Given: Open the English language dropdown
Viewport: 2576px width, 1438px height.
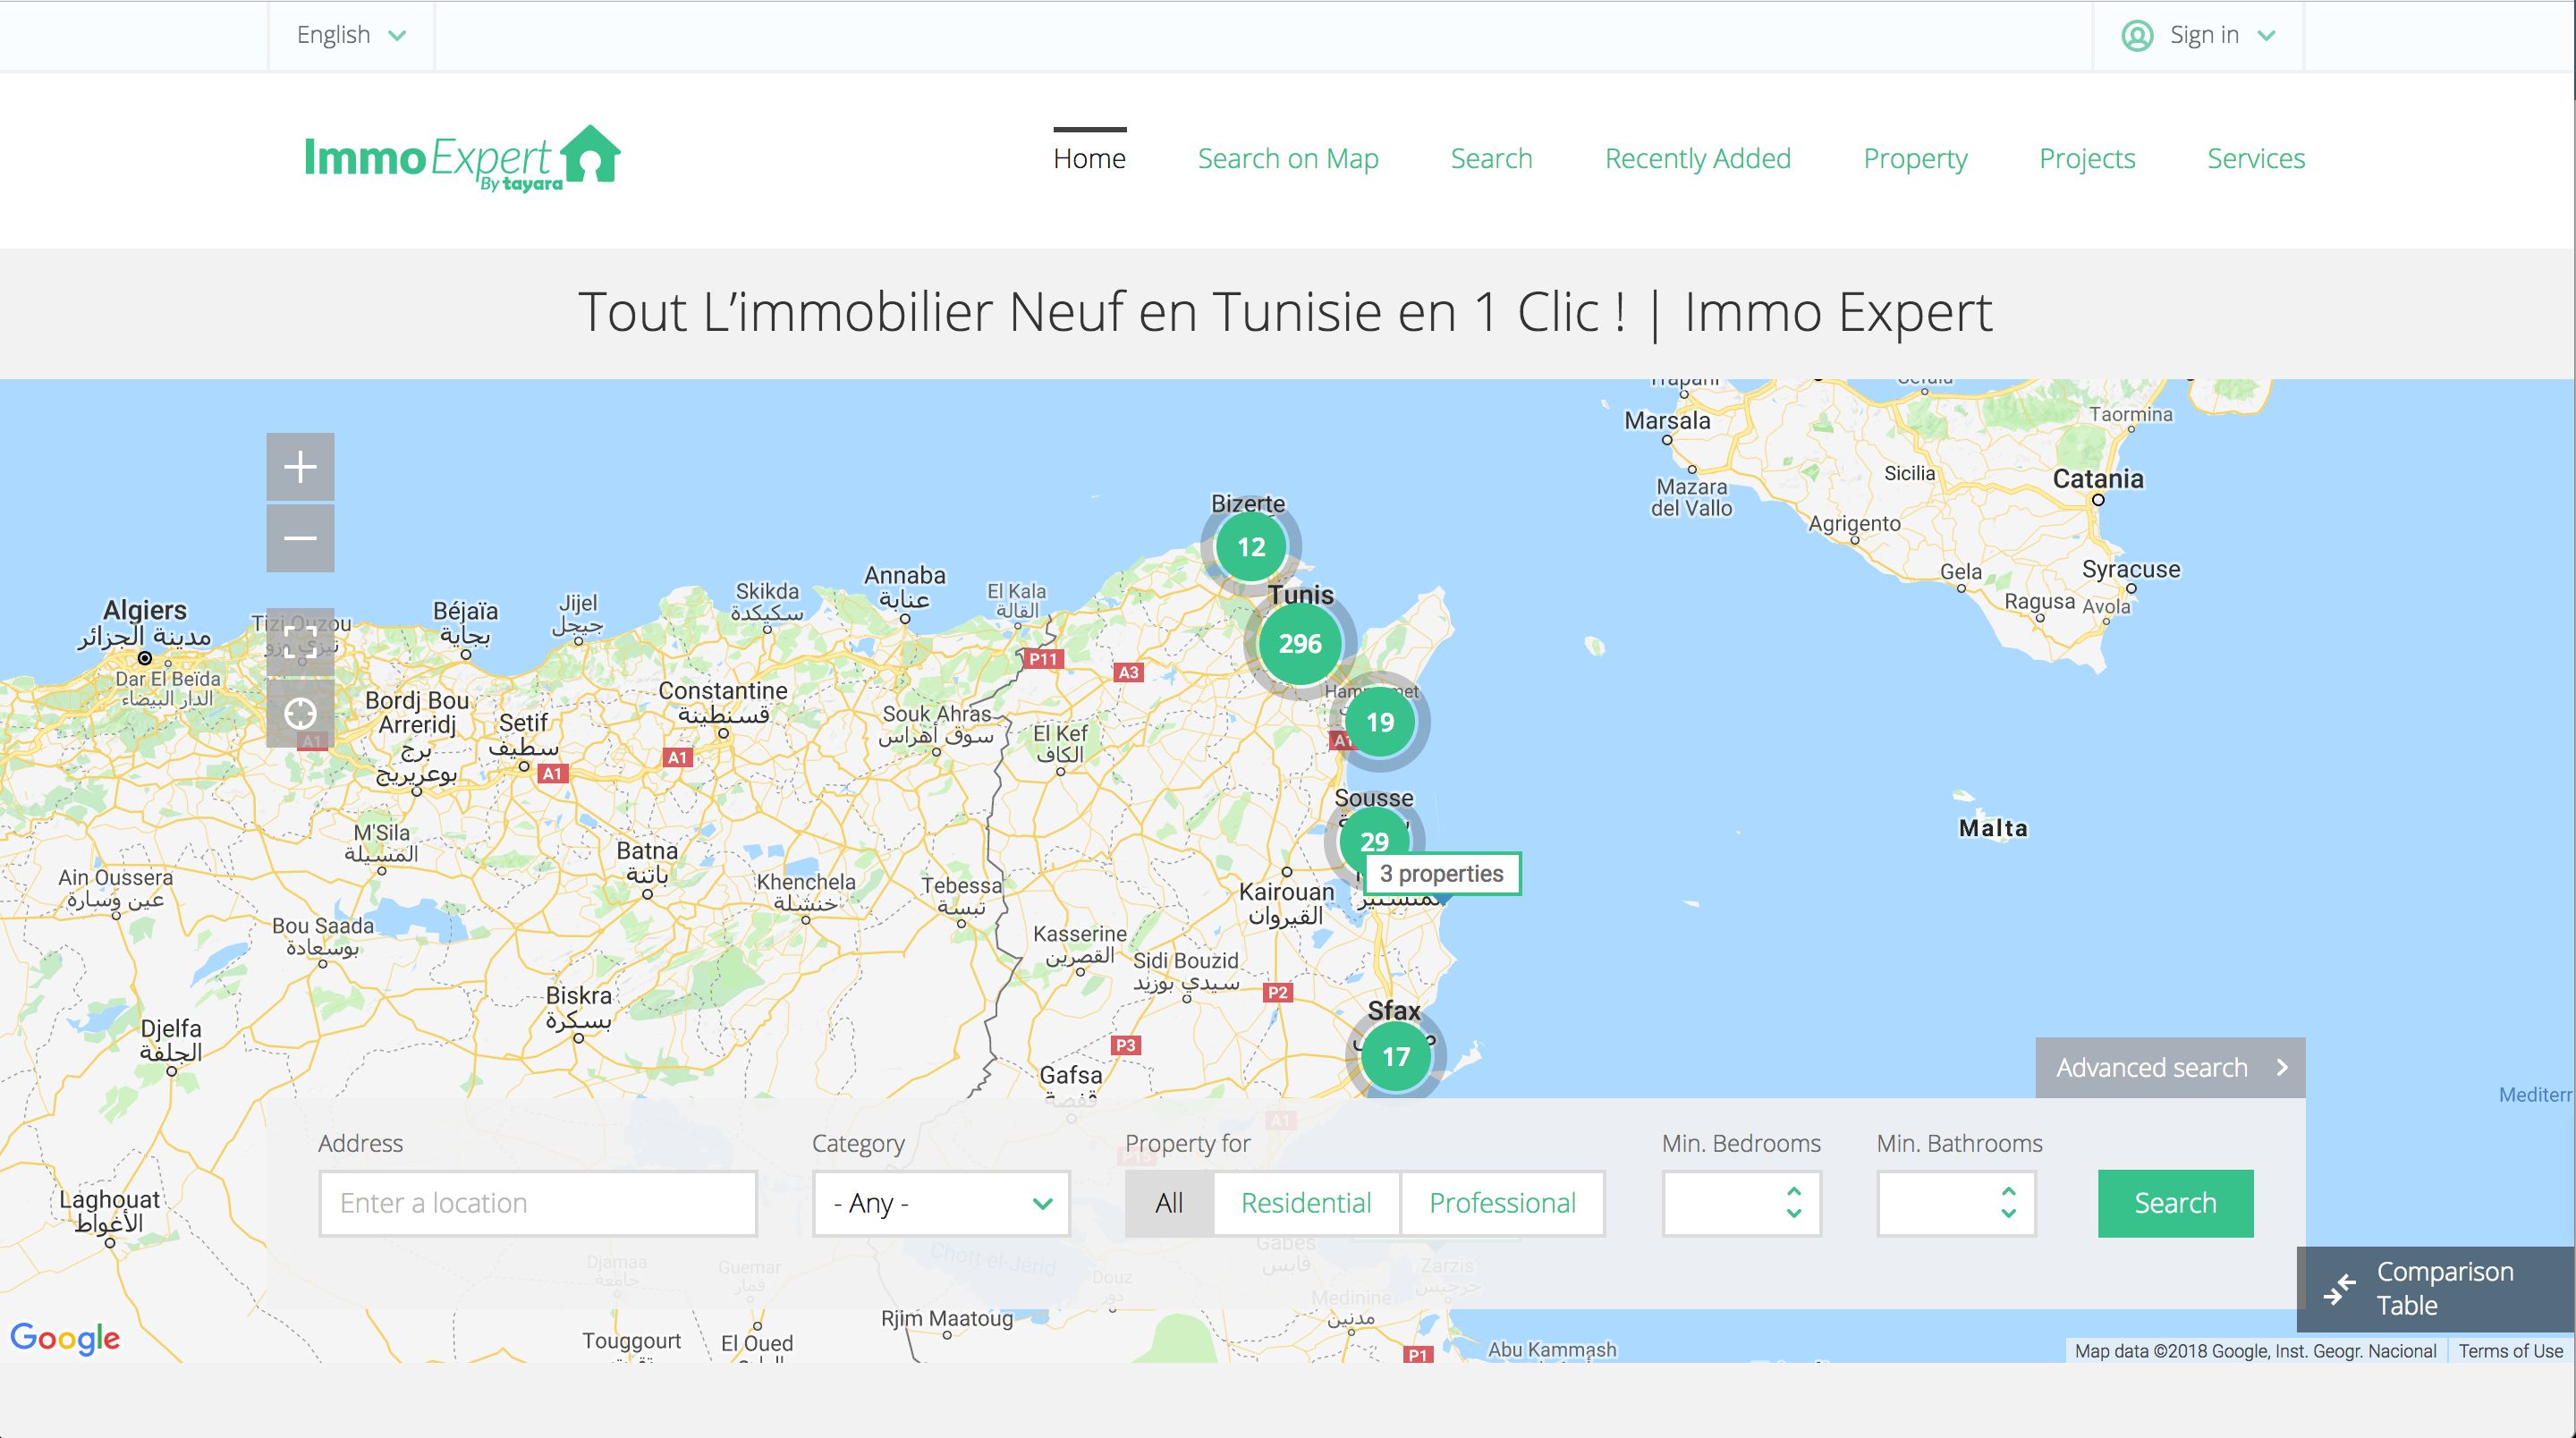Looking at the screenshot, I should (351, 34).
